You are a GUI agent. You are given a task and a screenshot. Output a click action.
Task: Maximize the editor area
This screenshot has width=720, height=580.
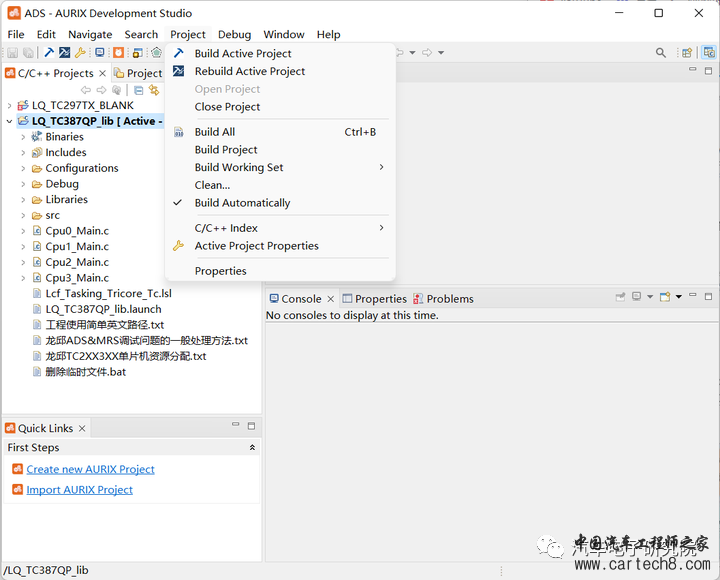click(x=709, y=71)
